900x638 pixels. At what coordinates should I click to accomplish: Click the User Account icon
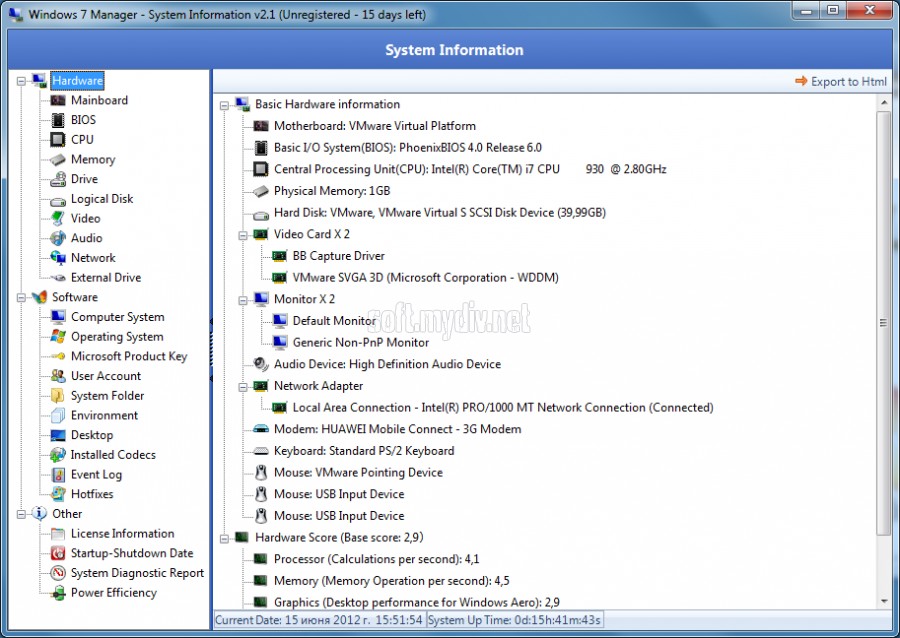coord(58,376)
